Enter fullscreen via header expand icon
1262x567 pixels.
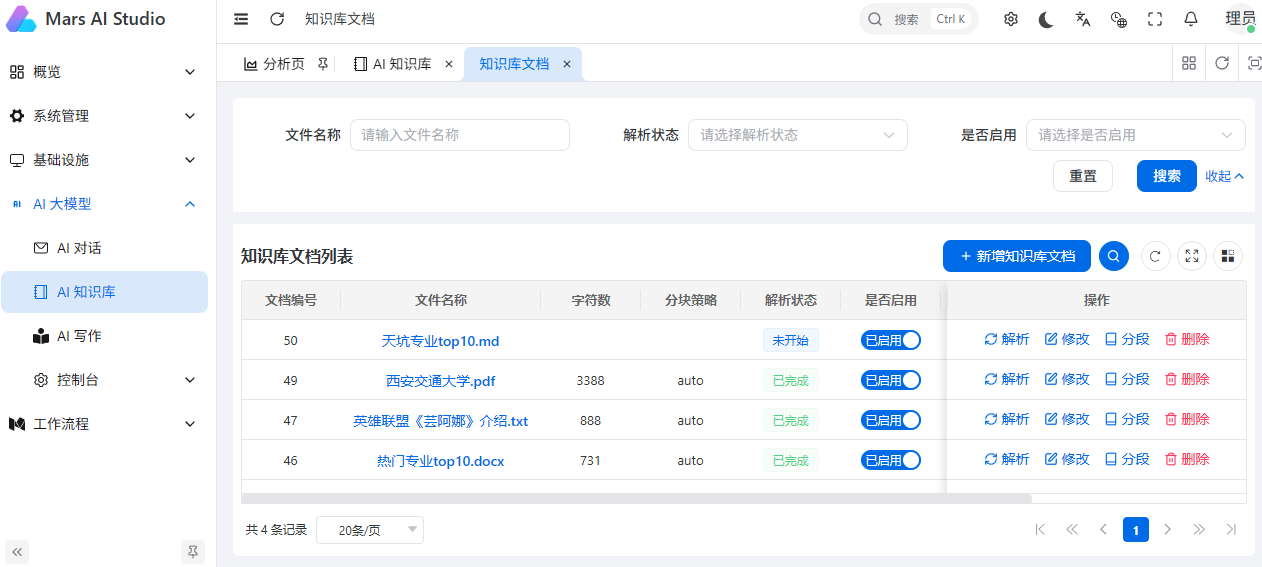(1155, 19)
